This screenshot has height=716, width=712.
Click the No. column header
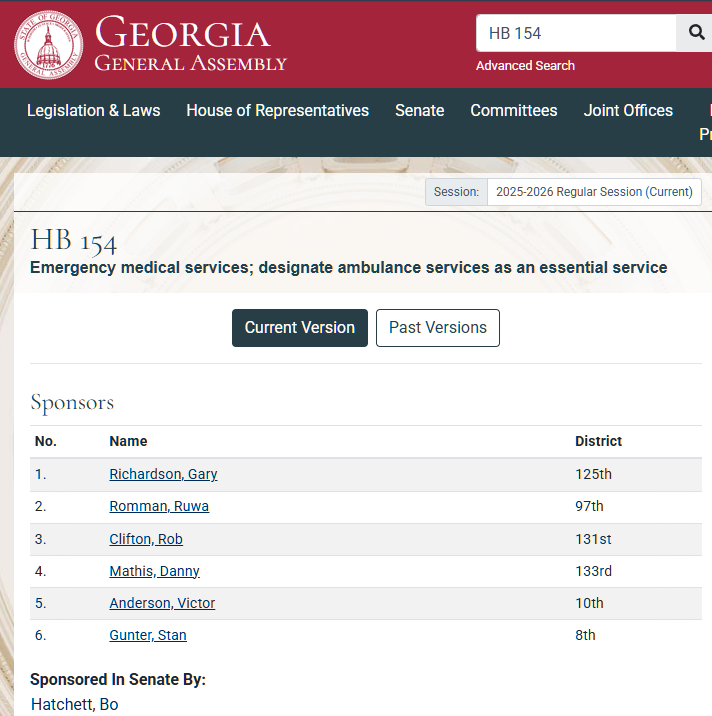pyautogui.click(x=46, y=441)
